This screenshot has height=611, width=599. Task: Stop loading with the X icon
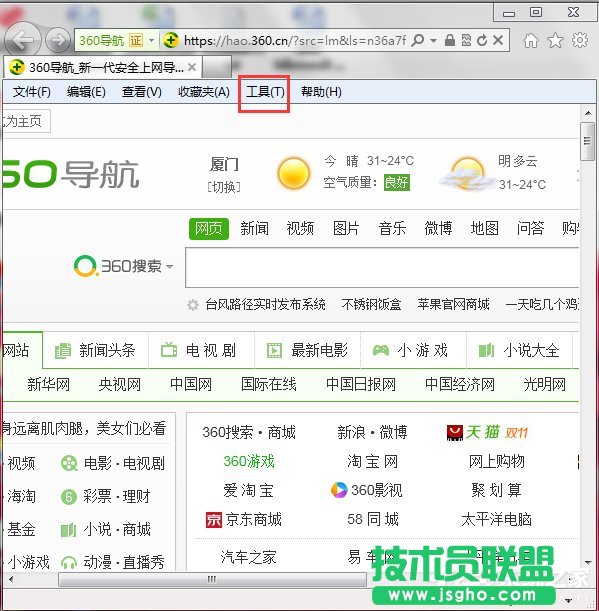[x=498, y=40]
